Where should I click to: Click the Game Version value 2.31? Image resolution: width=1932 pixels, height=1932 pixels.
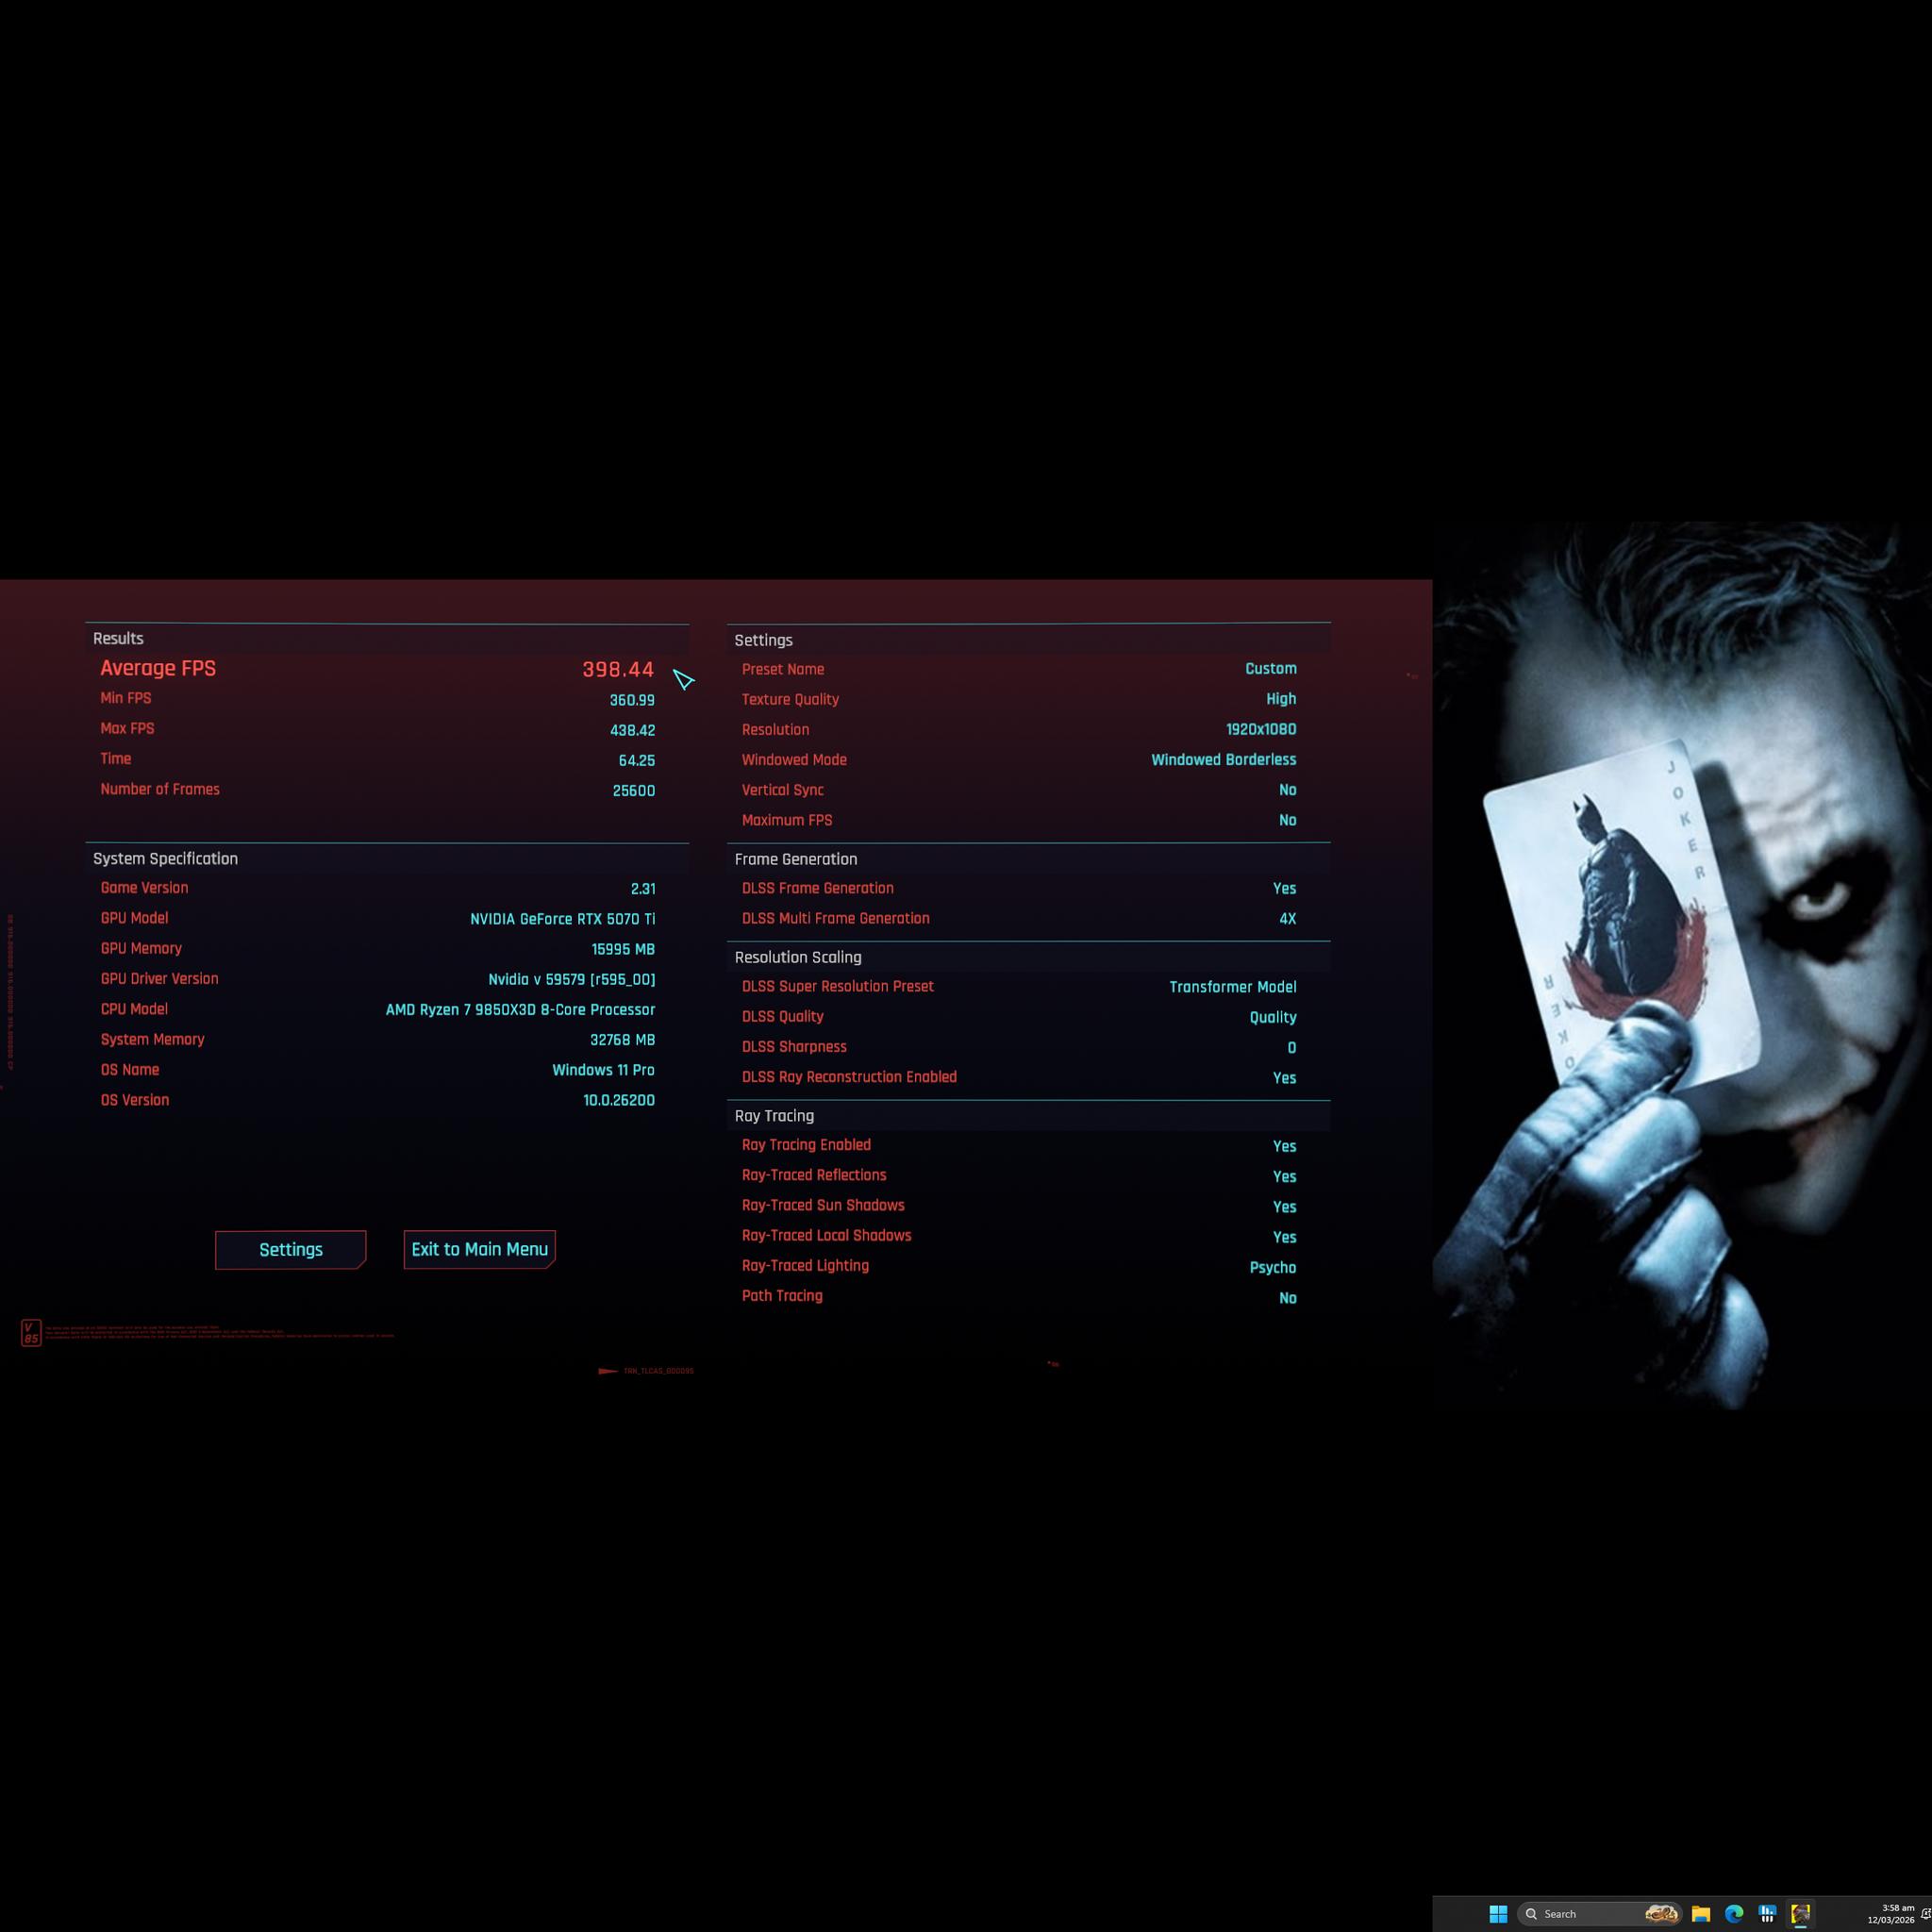click(x=643, y=888)
